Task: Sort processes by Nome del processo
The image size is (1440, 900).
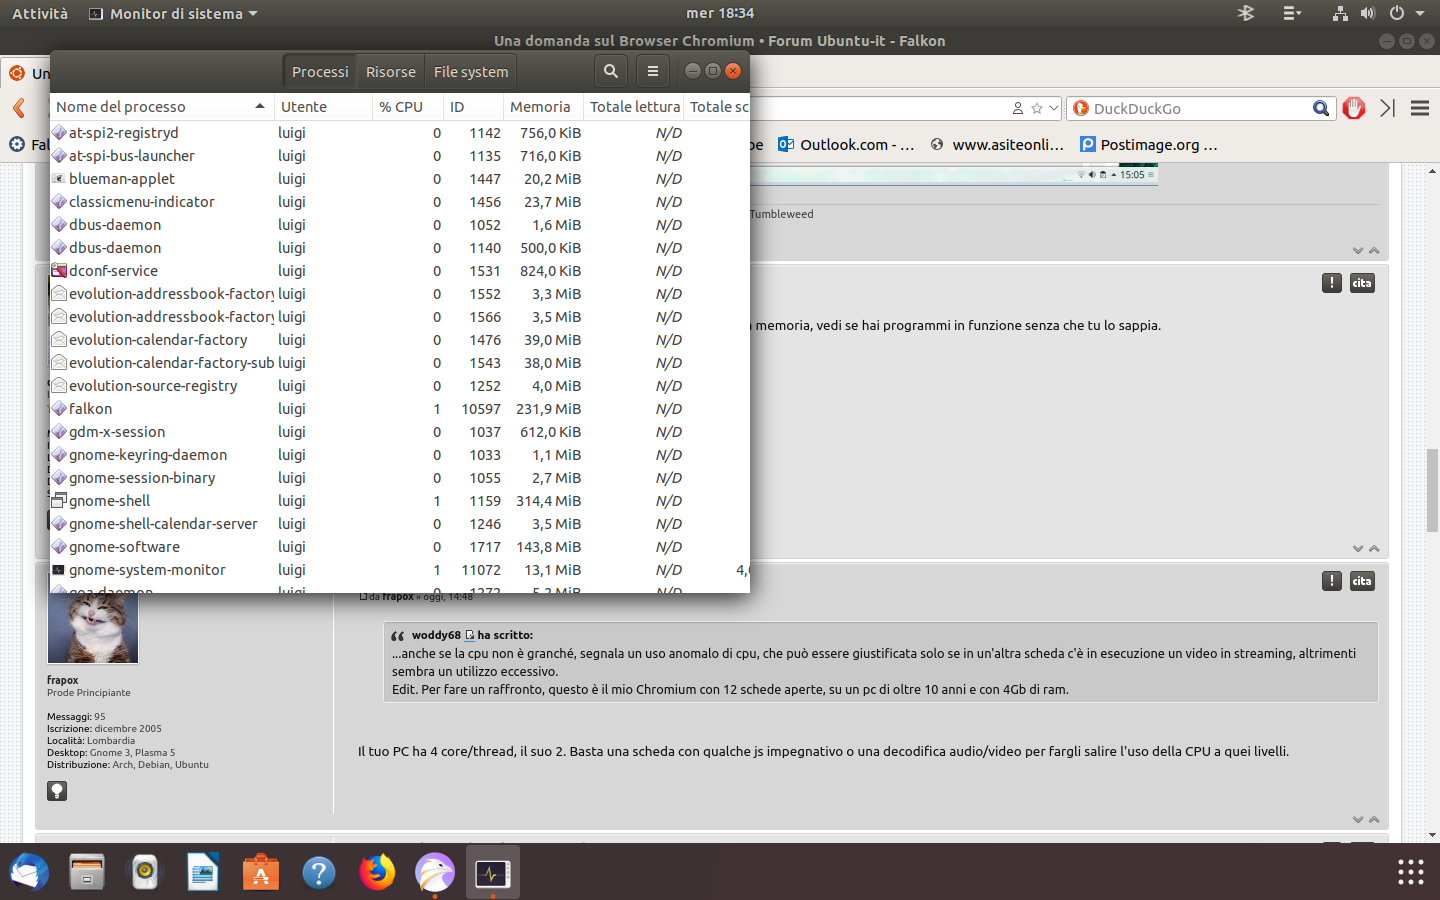Action: (x=161, y=107)
